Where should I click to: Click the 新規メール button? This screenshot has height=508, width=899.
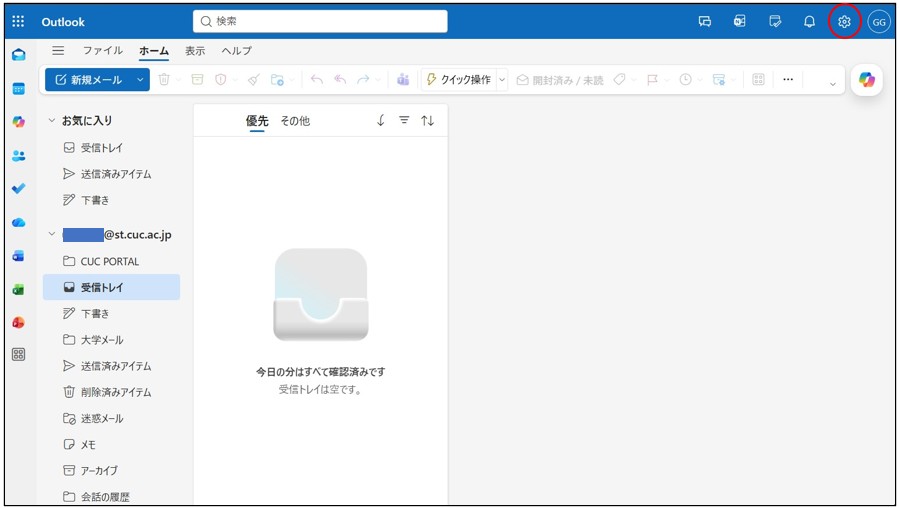pos(90,80)
